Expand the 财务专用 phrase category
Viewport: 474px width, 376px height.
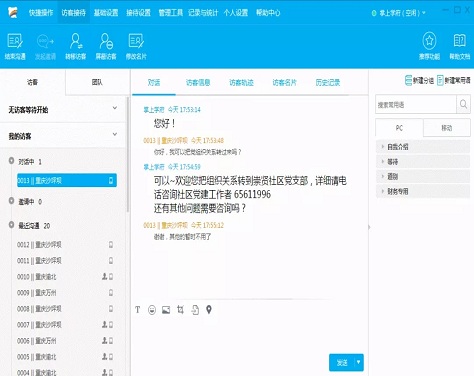pos(423,191)
